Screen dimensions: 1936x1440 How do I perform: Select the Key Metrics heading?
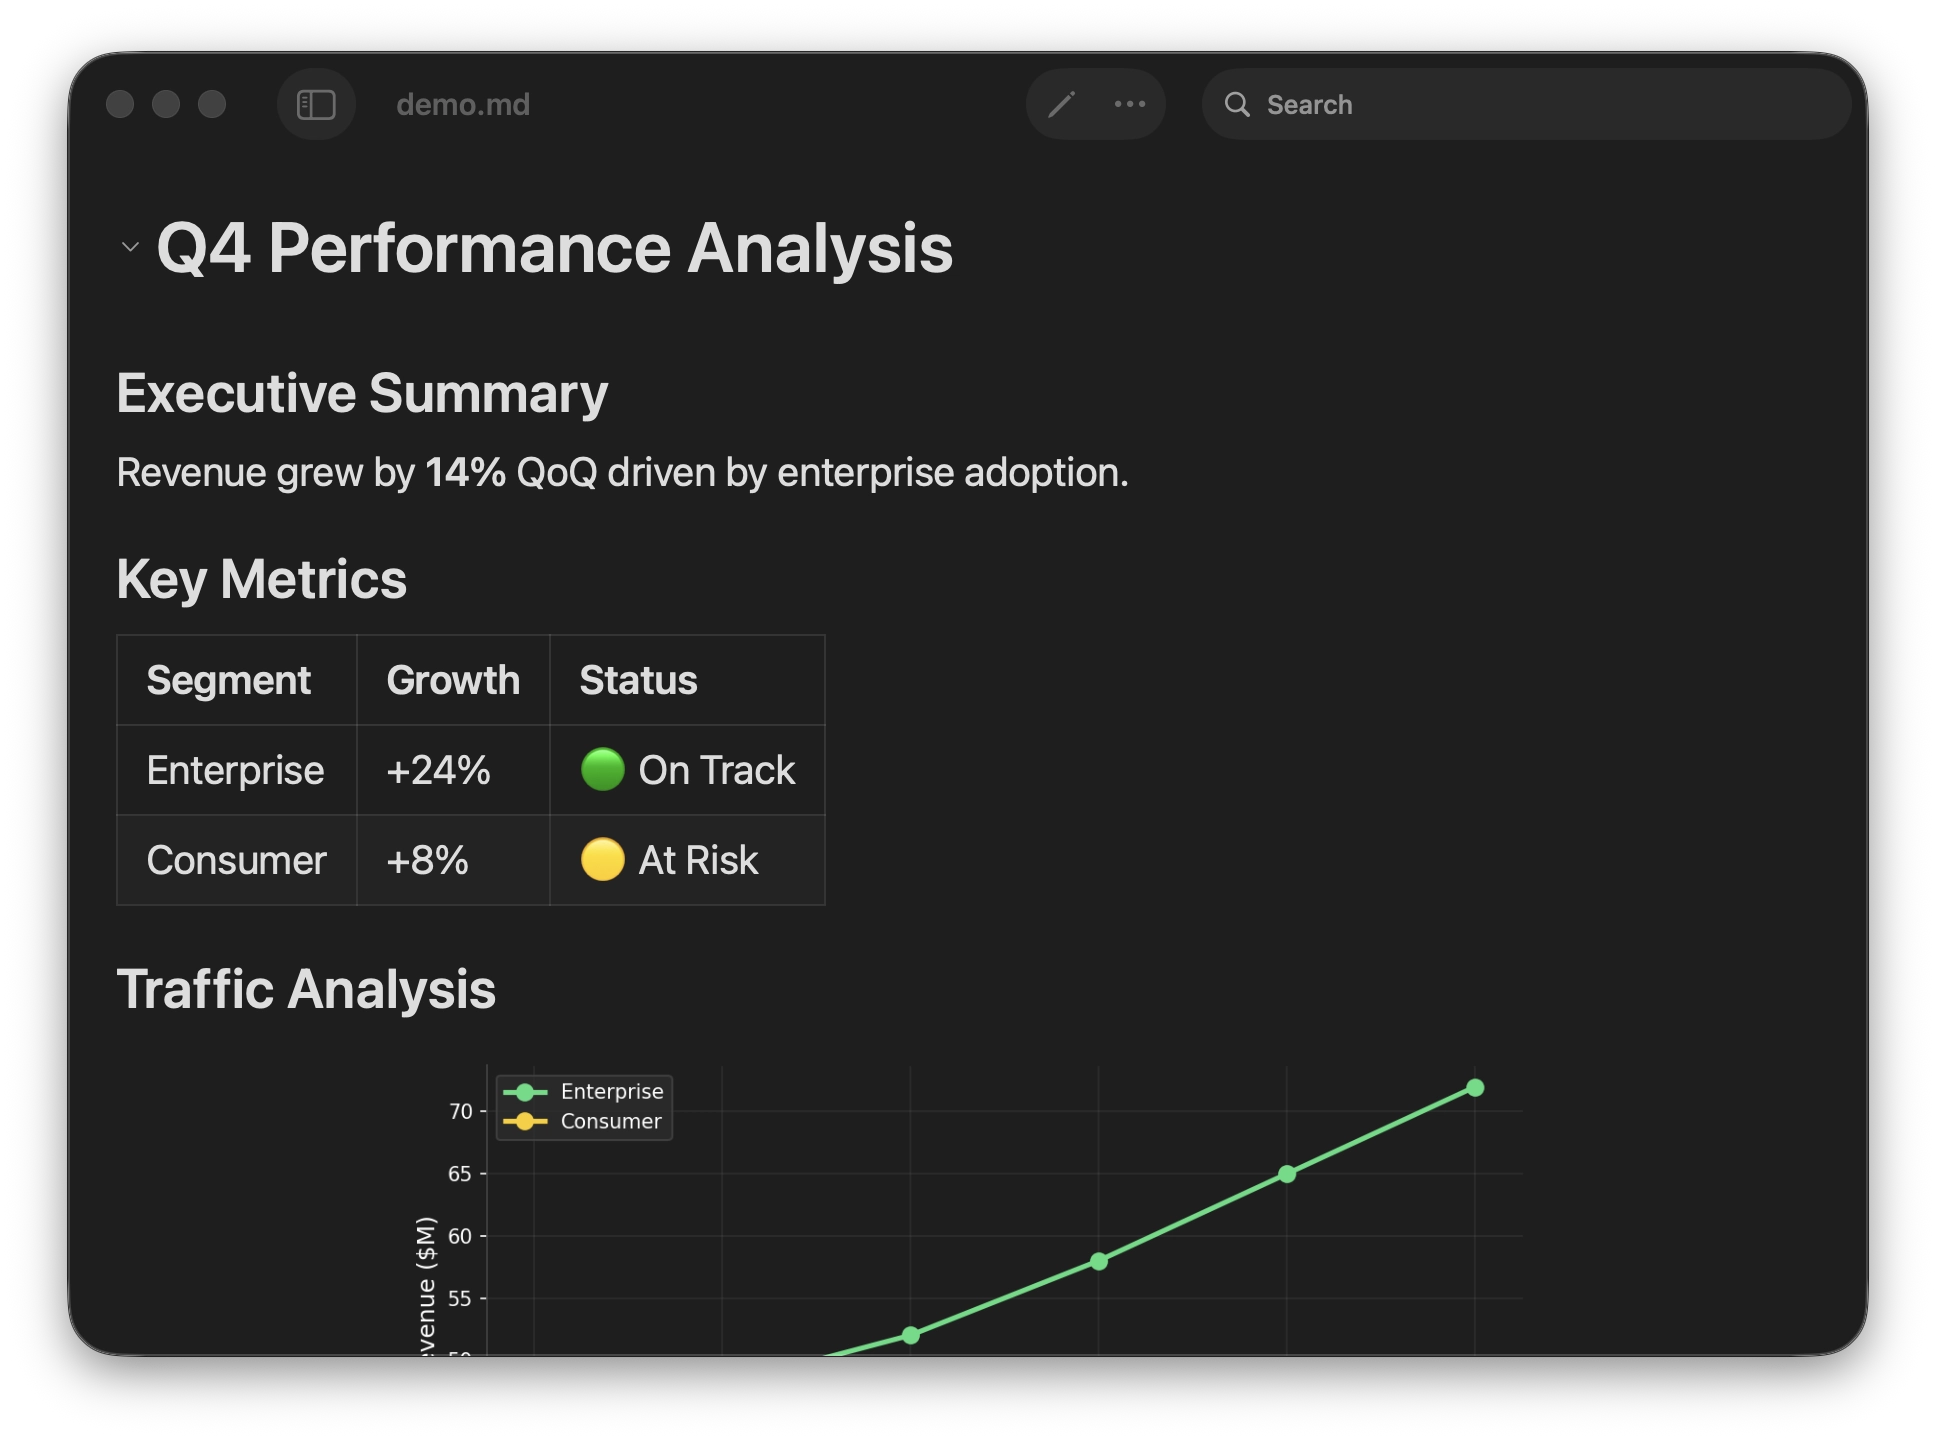coord(262,579)
